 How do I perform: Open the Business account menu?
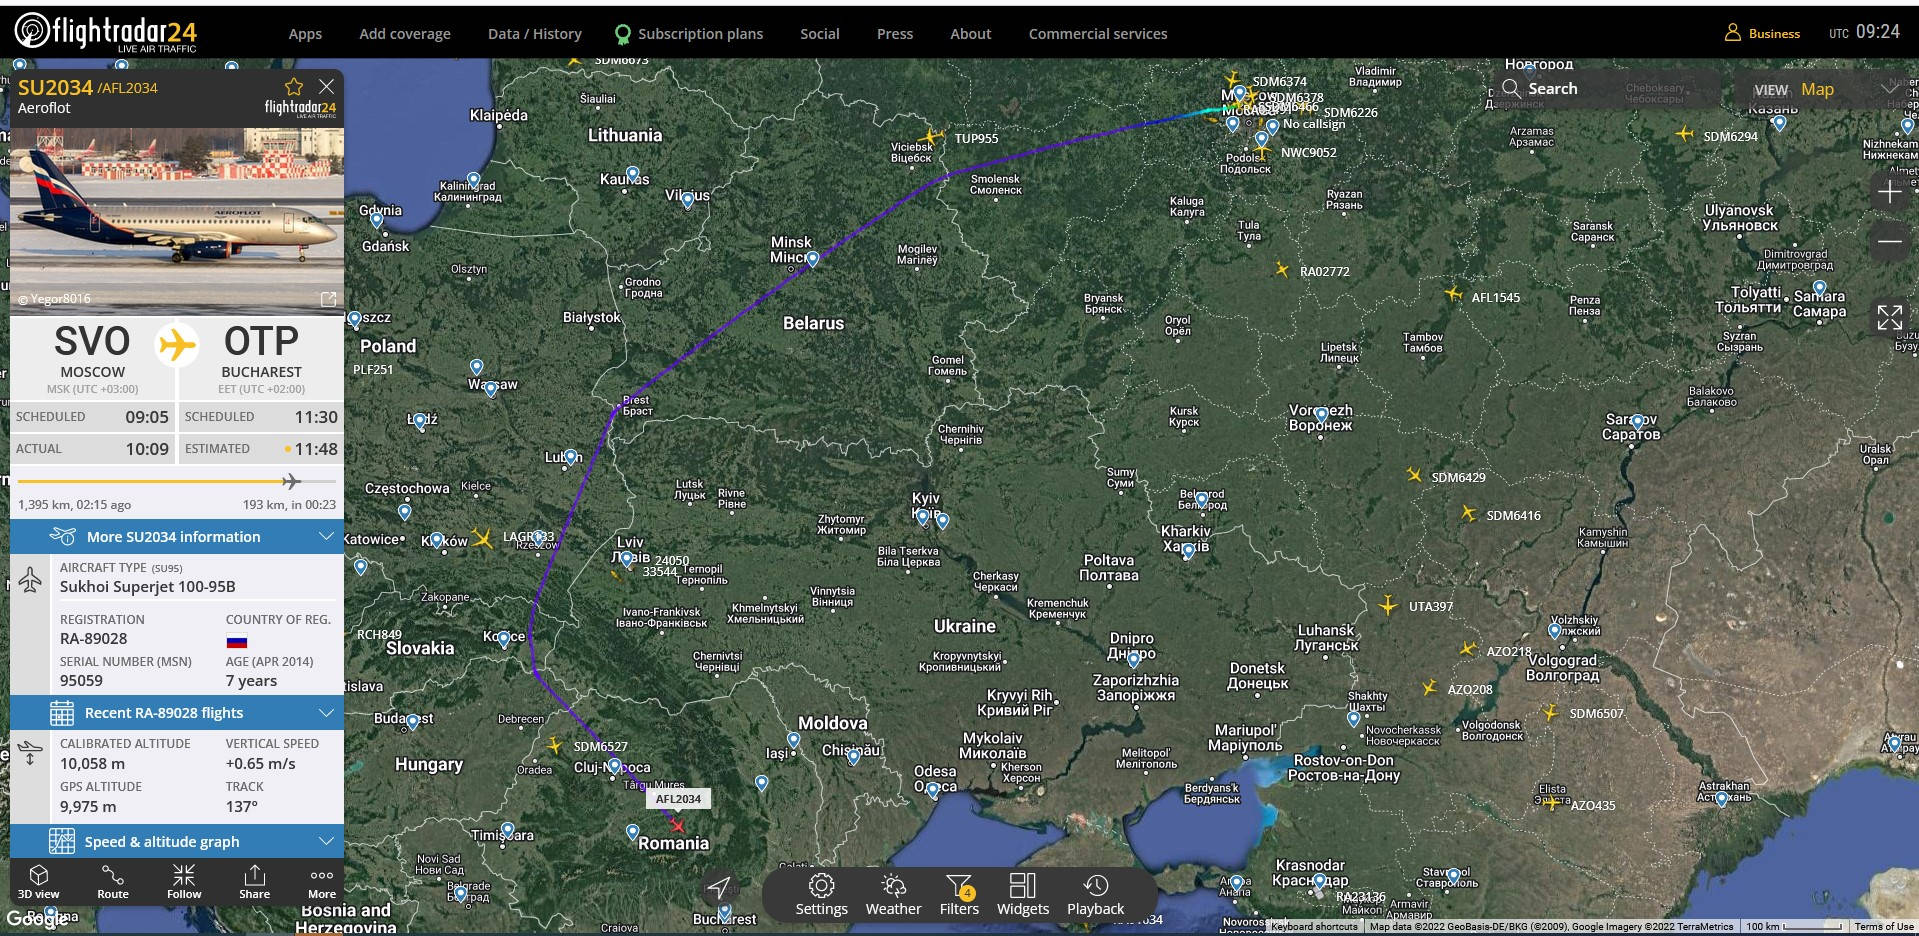pos(1762,33)
